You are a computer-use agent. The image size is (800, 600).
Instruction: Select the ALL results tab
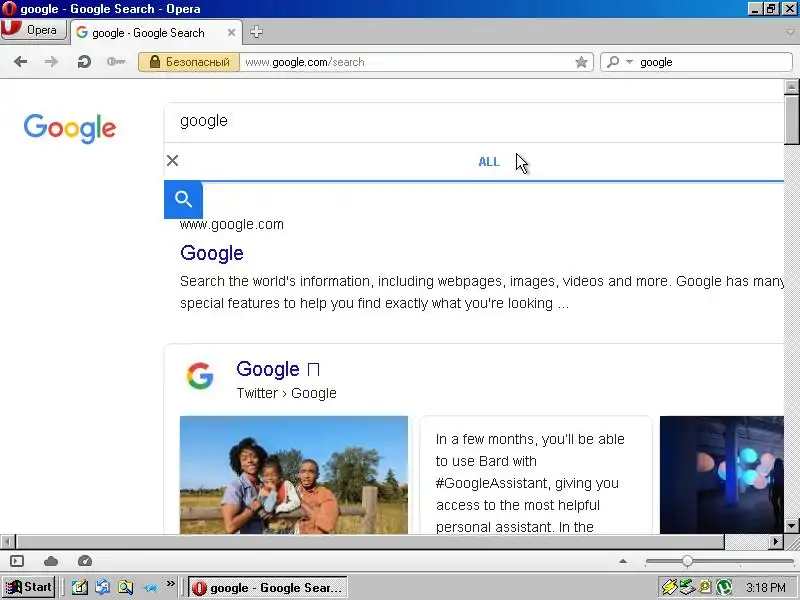pos(489,162)
